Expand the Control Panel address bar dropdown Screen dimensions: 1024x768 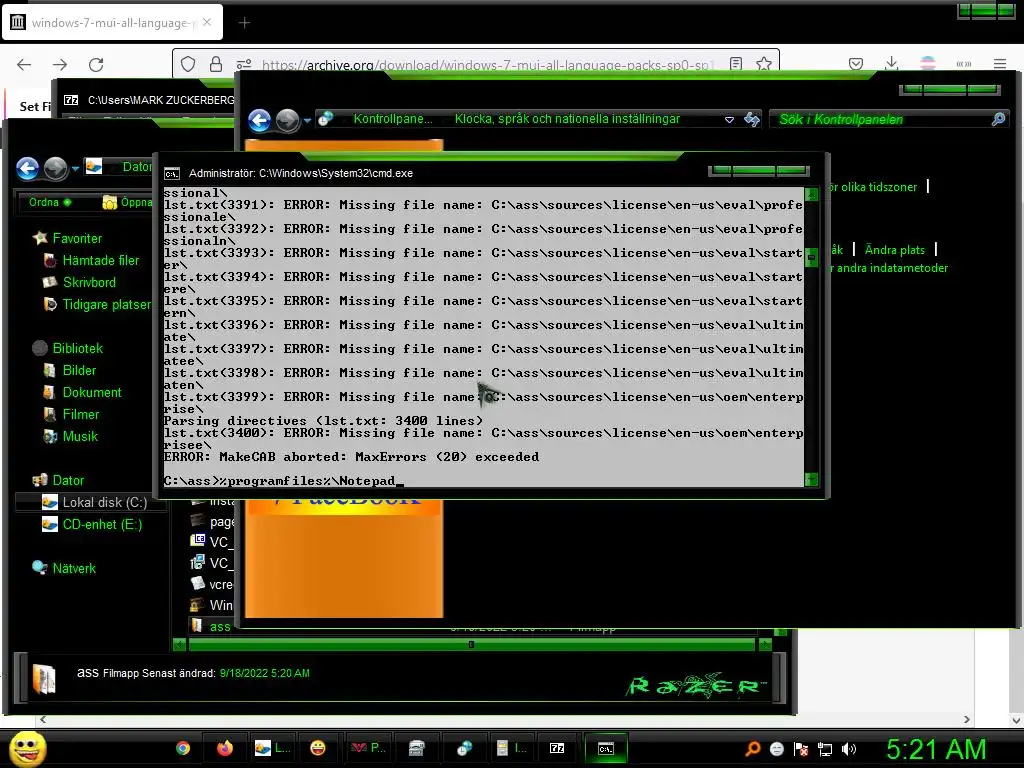[x=729, y=120]
